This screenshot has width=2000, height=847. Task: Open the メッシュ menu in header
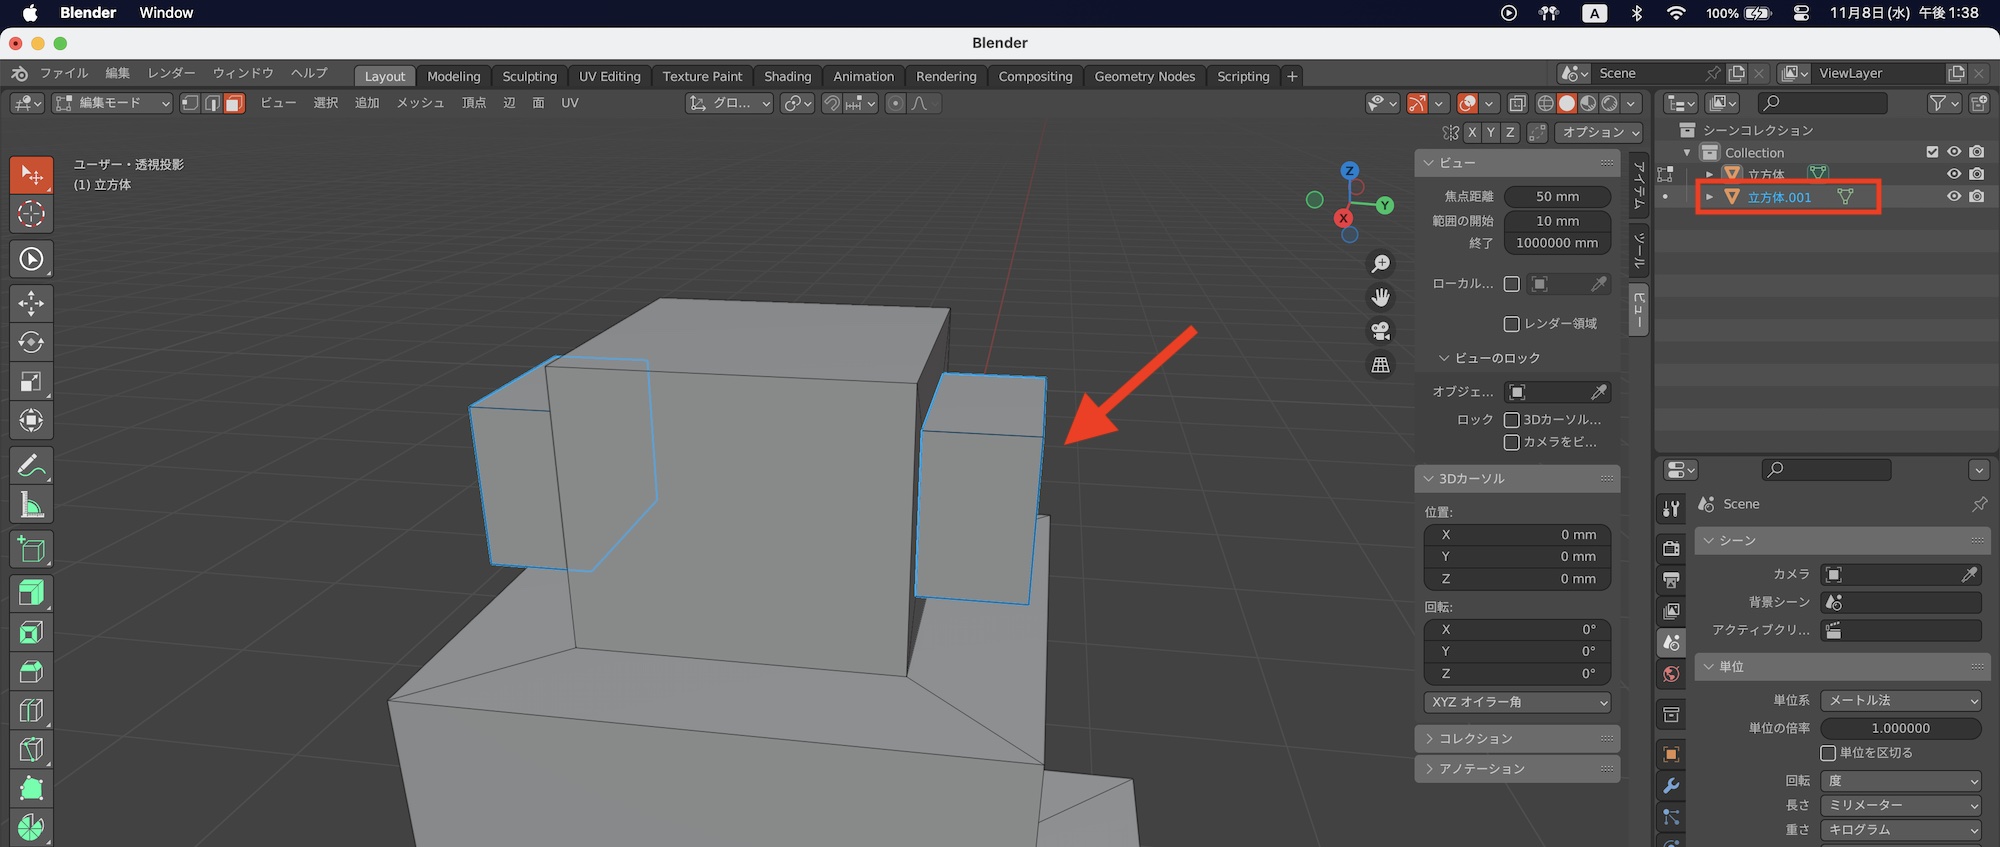[420, 104]
